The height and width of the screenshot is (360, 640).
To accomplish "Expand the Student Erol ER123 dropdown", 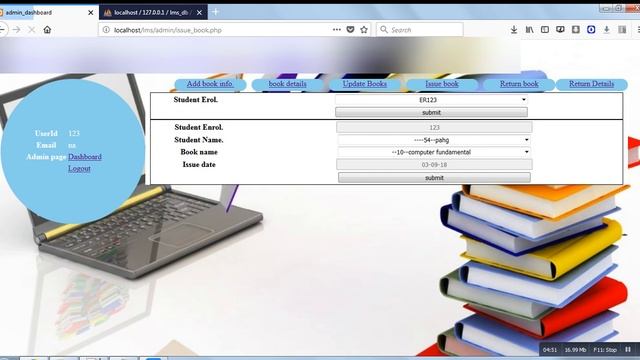I will pyautogui.click(x=431, y=100).
